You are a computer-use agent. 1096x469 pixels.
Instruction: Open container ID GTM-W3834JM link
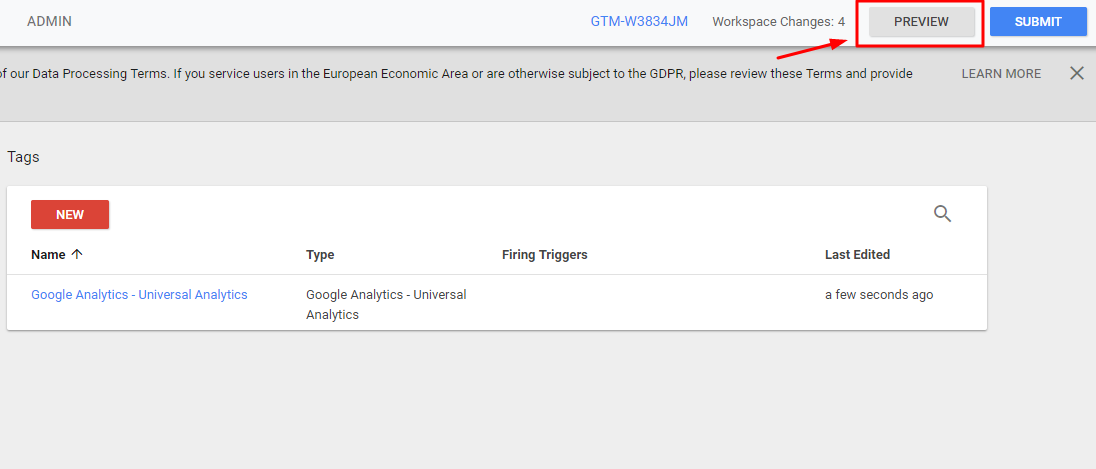pos(639,21)
